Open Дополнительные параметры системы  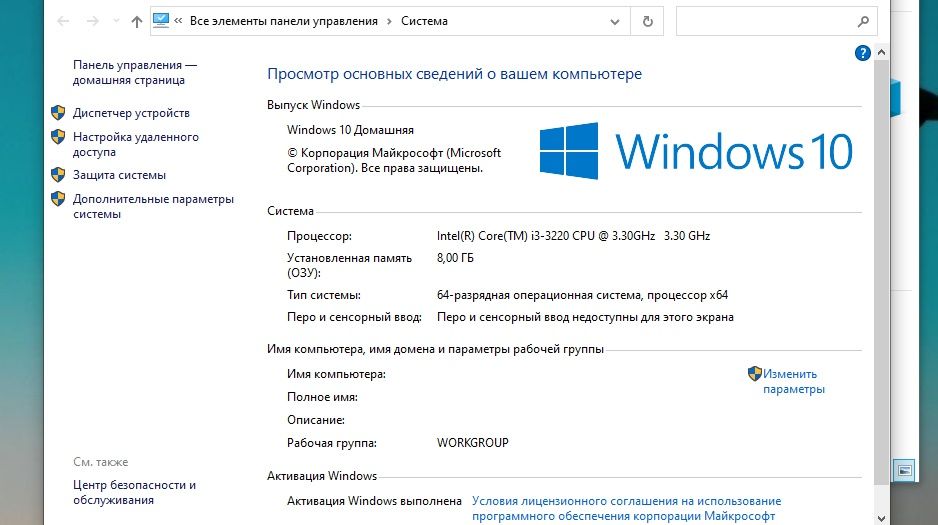(x=153, y=206)
